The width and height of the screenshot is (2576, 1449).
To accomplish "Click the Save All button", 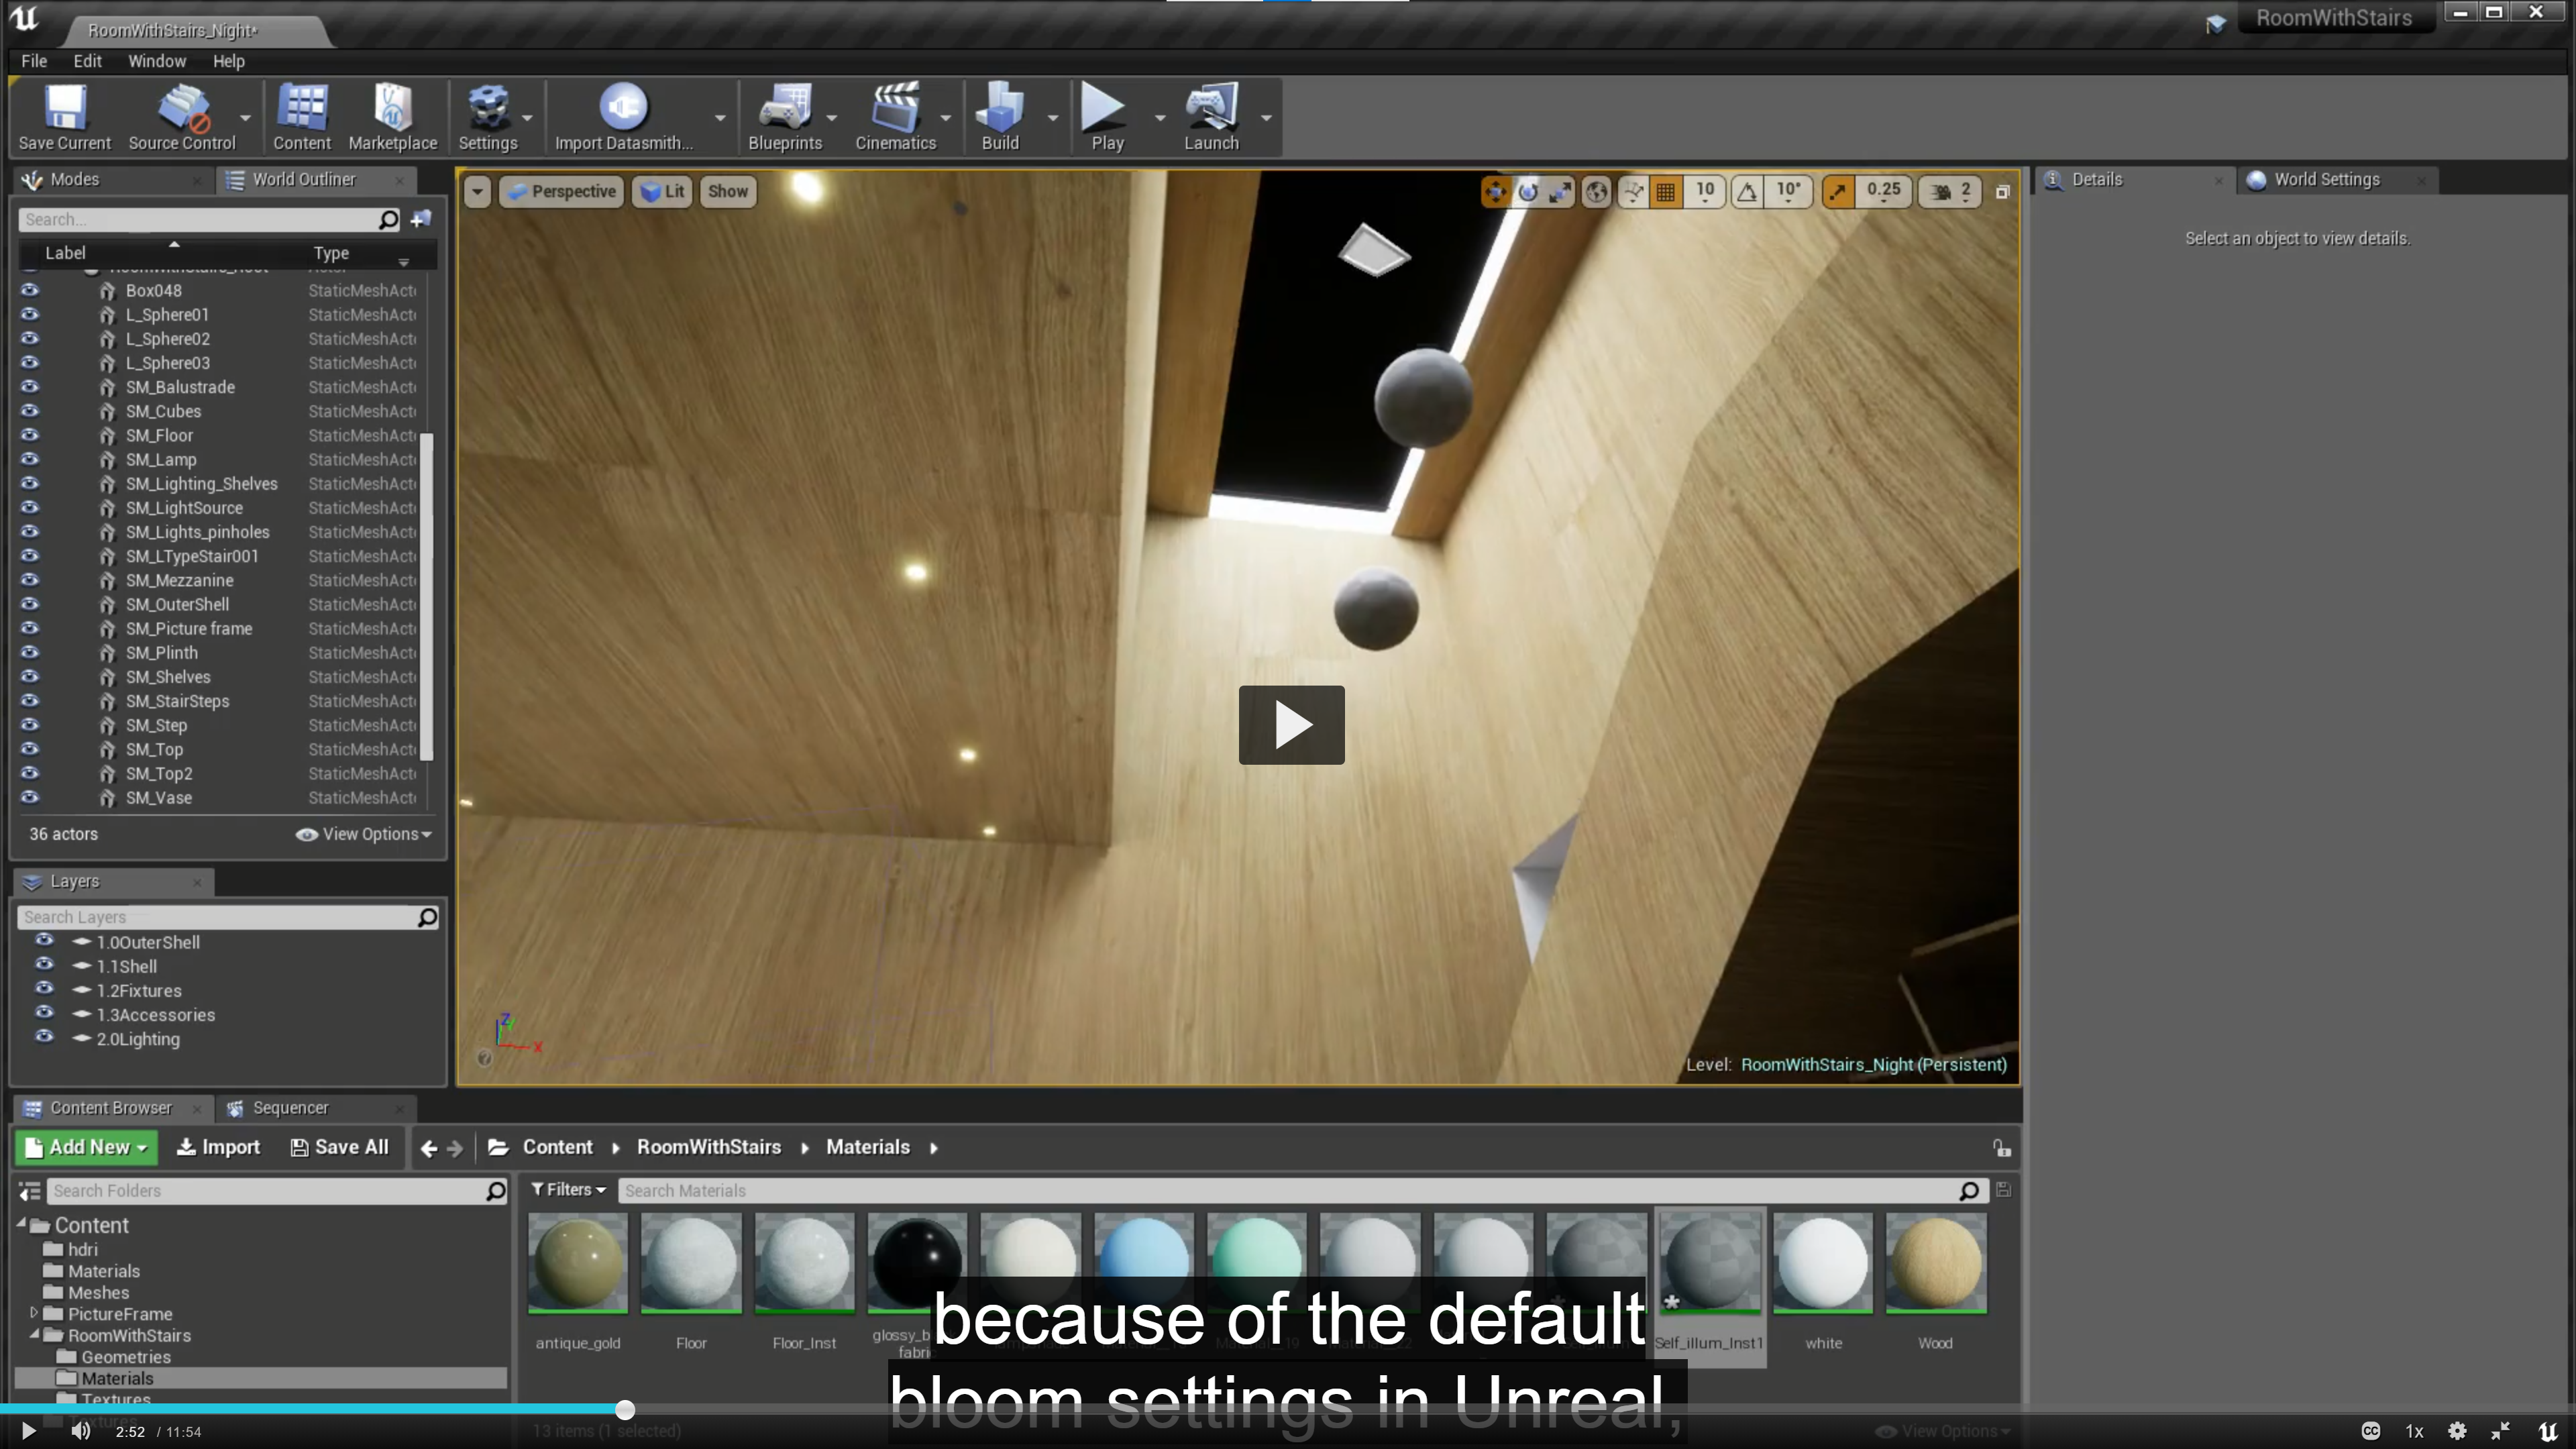I will coord(339,1147).
